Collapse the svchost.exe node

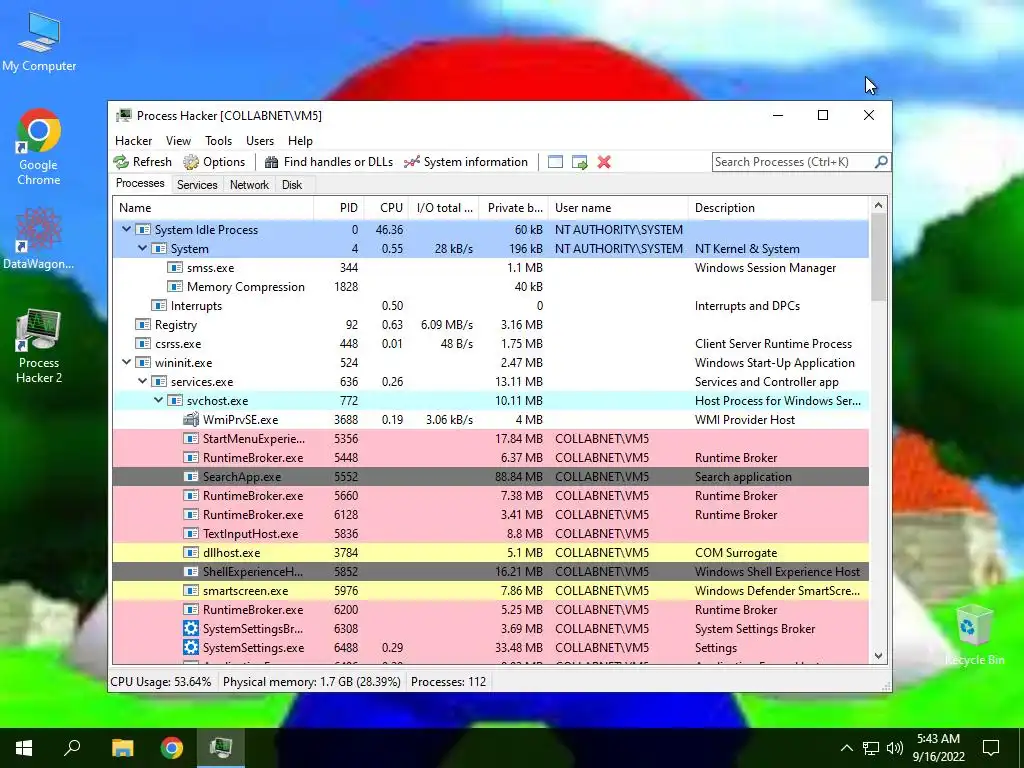(159, 400)
